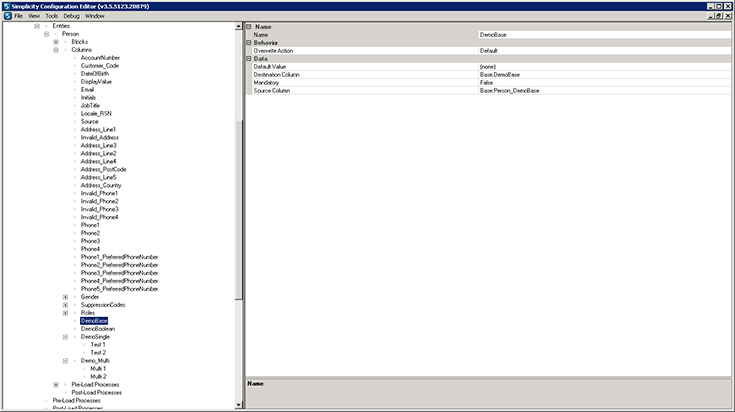This screenshot has width=735, height=412.
Task: Collapse the Behavior property category
Action: tap(249, 43)
